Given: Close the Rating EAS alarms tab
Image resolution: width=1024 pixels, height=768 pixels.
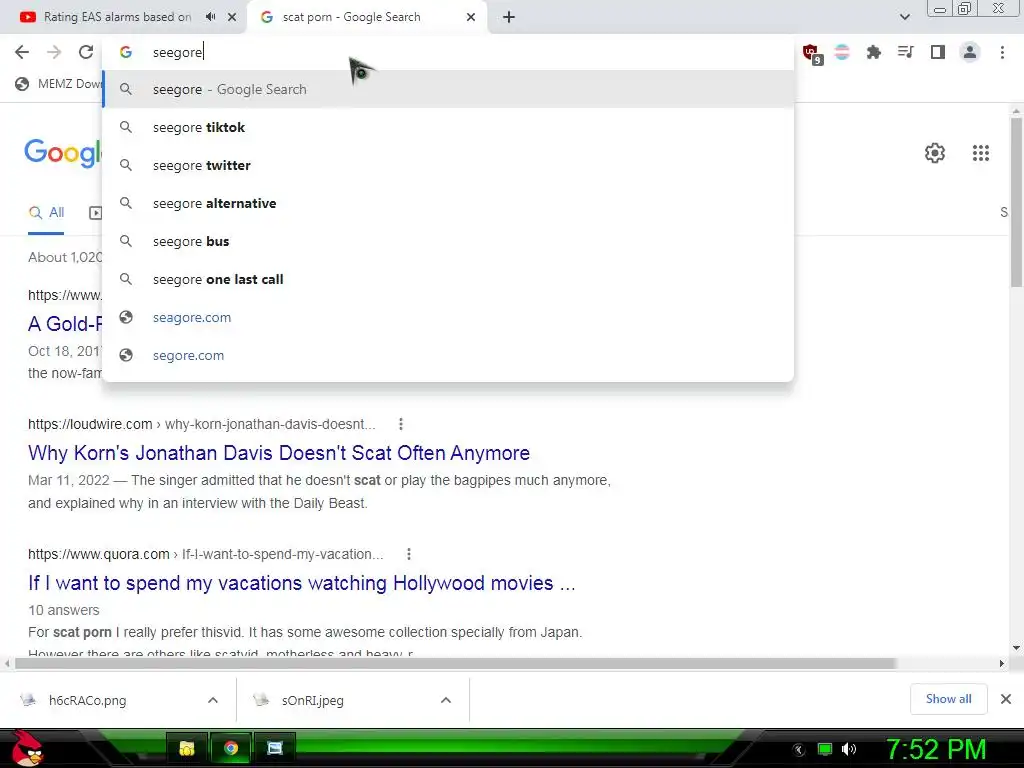Looking at the screenshot, I should pos(232,17).
